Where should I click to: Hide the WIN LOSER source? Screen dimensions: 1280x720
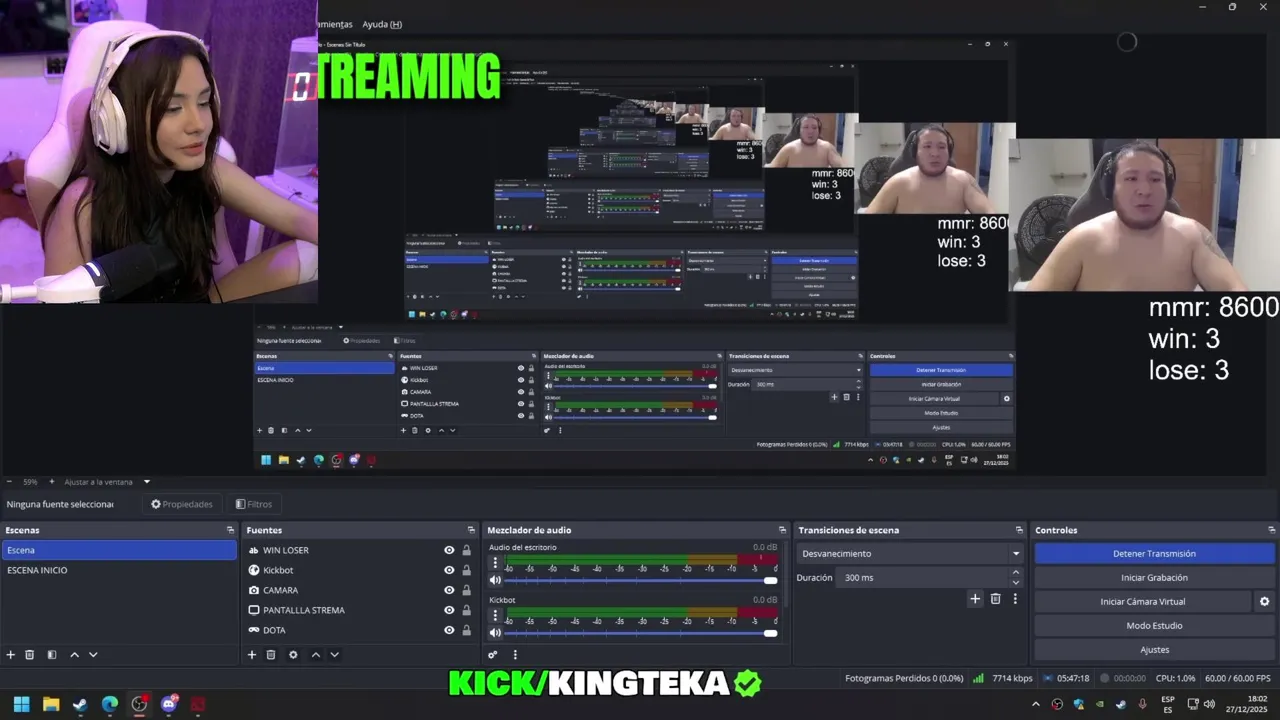[449, 550]
